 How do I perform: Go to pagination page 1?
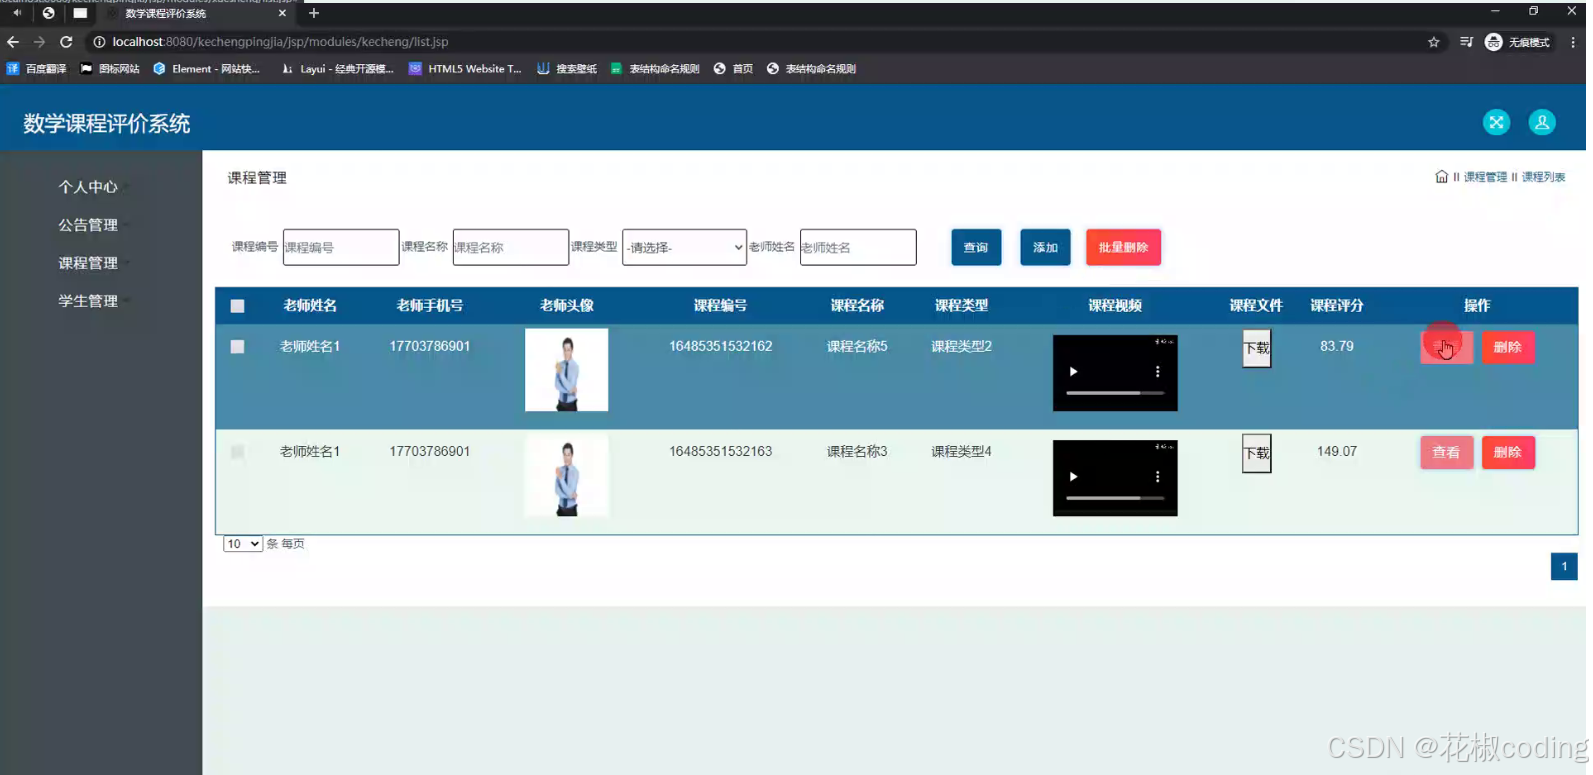[x=1564, y=566]
